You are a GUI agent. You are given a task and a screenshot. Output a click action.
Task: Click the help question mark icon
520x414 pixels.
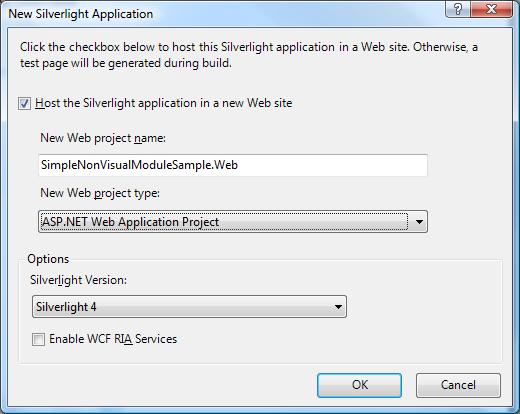point(458,9)
